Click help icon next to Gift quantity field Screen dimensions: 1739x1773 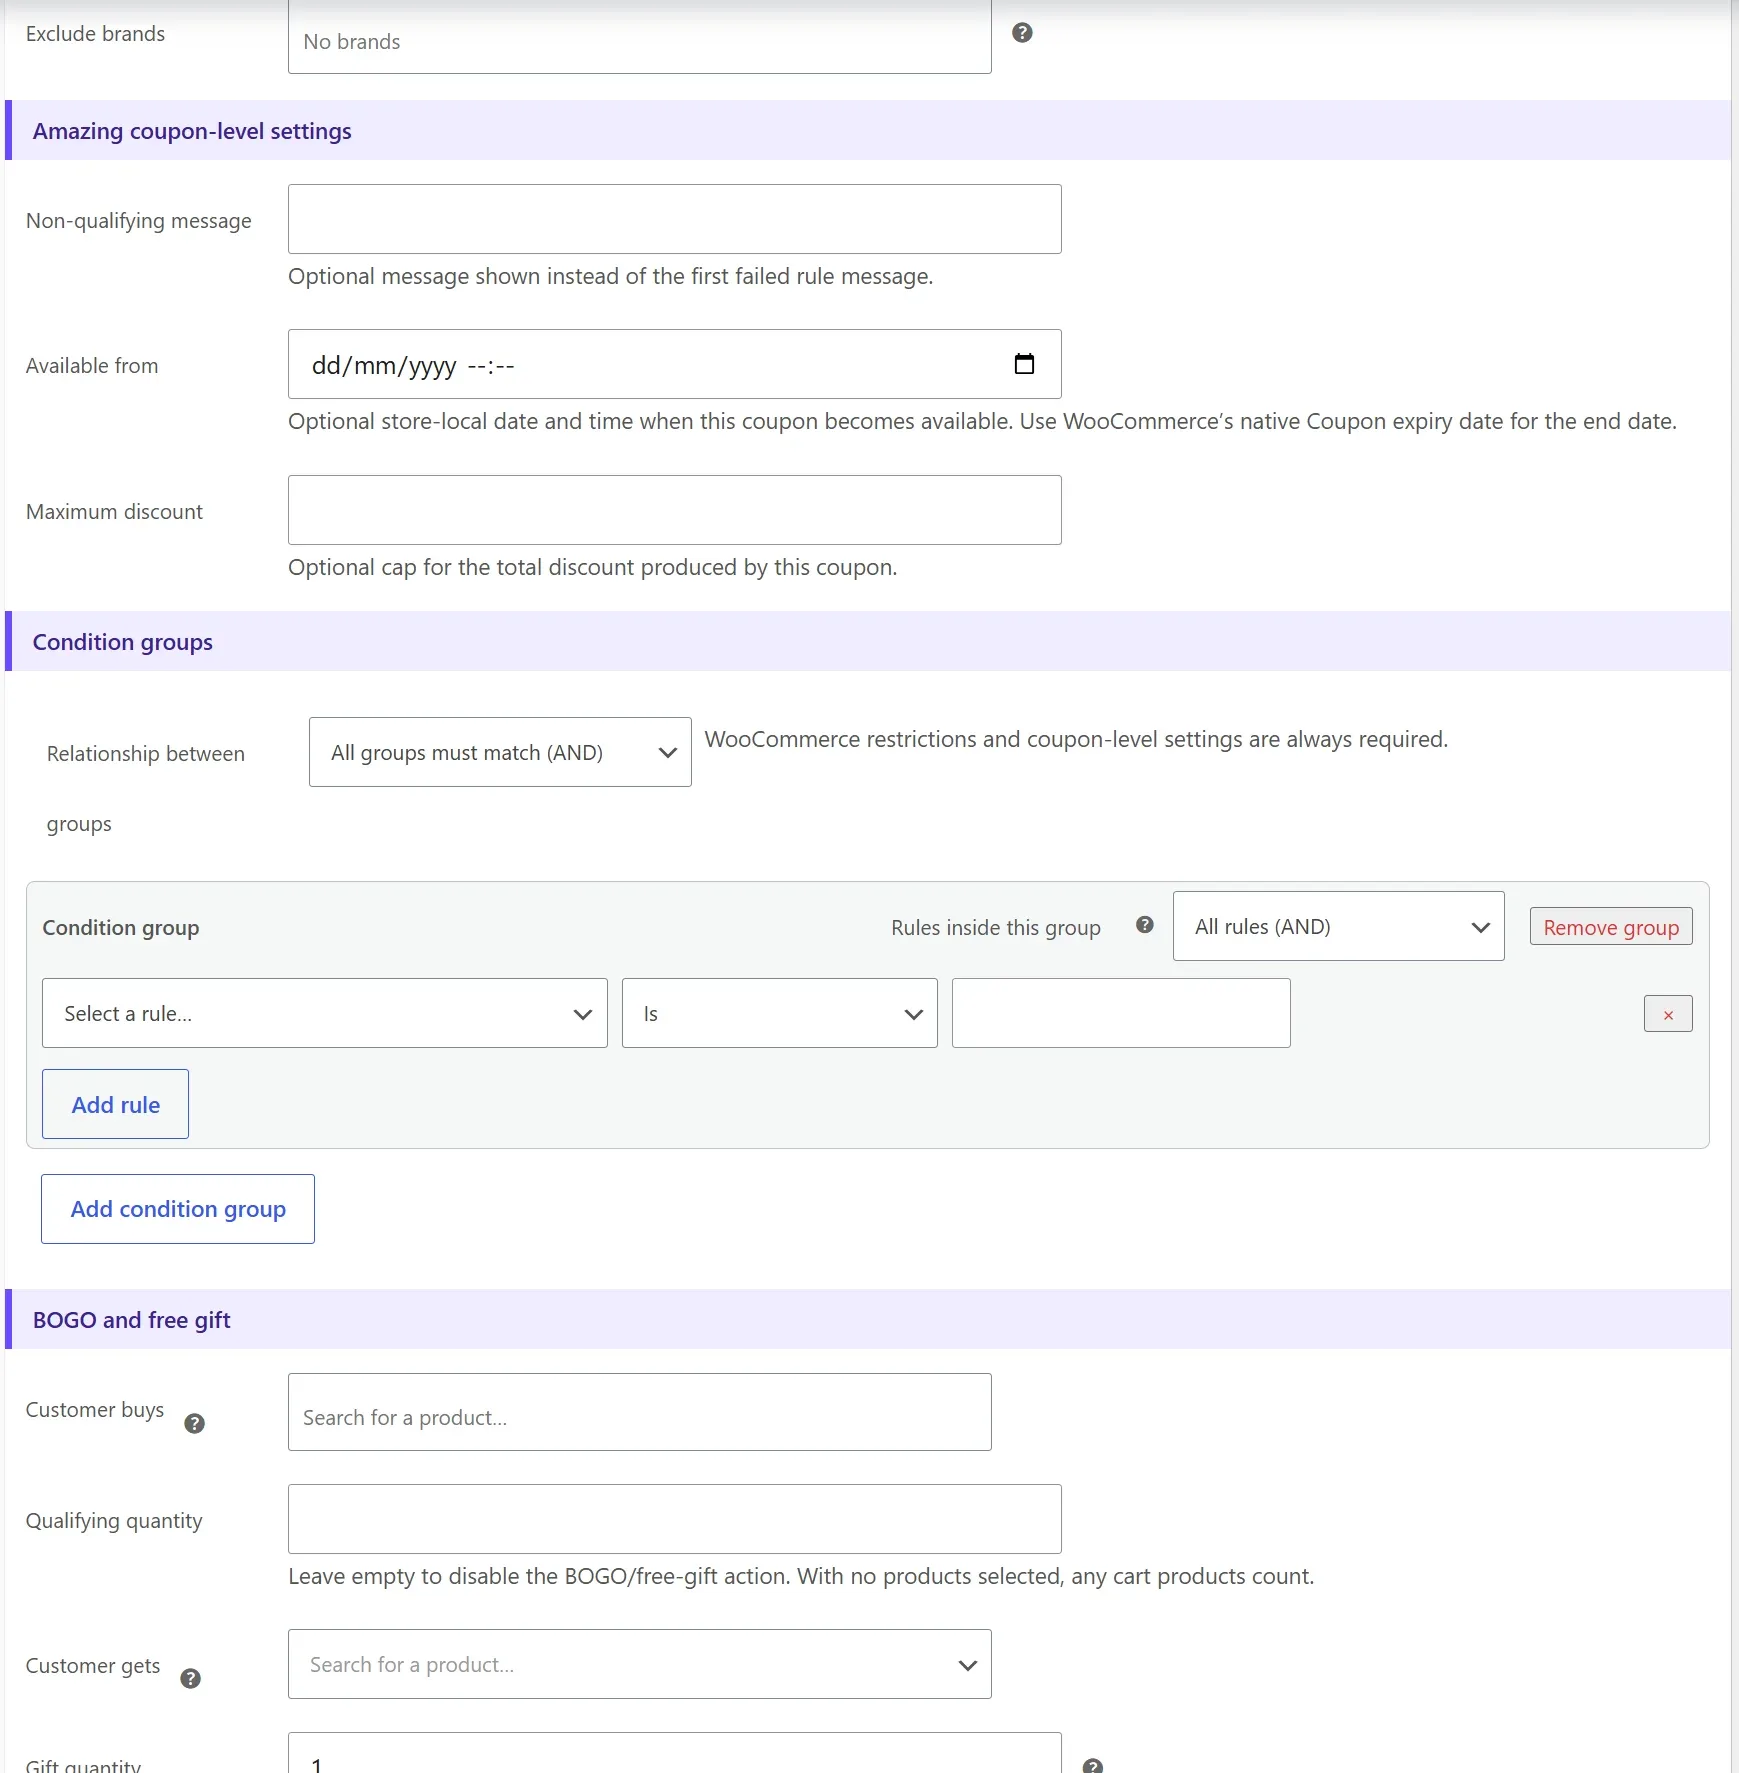1093,1766
